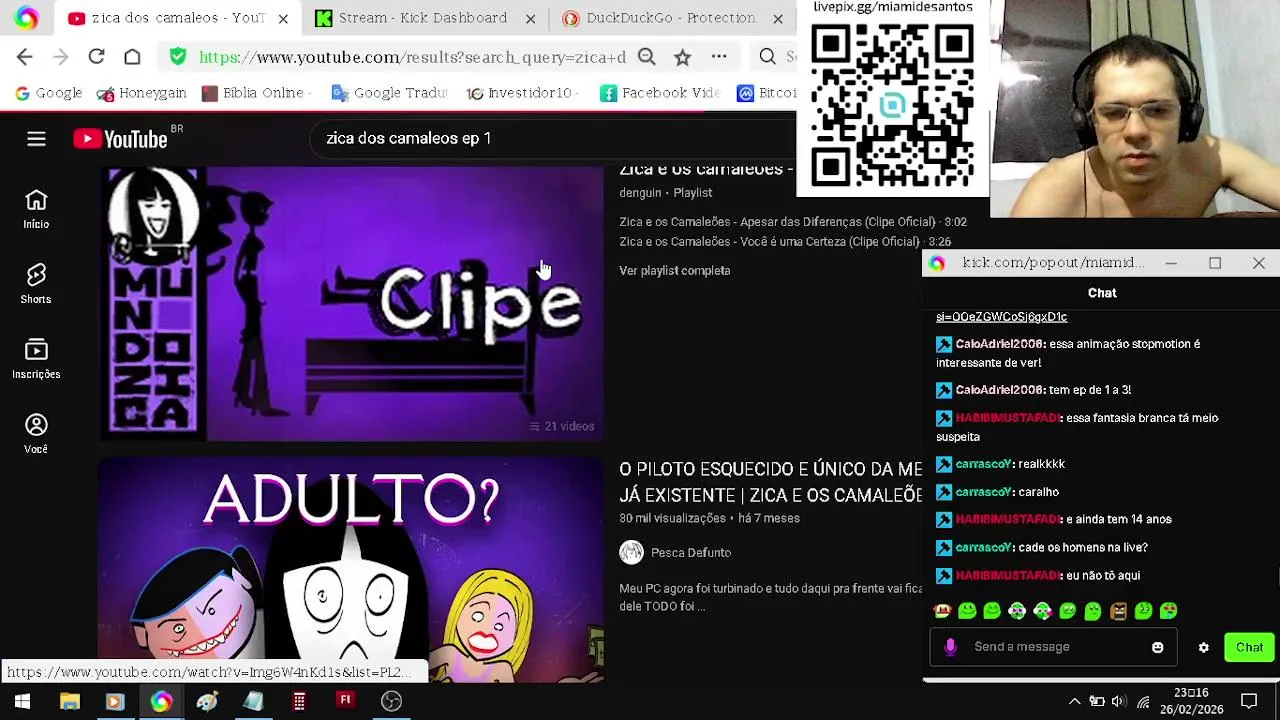This screenshot has height=720, width=1280.
Task: Open chat settings gear icon
Action: (x=1204, y=647)
